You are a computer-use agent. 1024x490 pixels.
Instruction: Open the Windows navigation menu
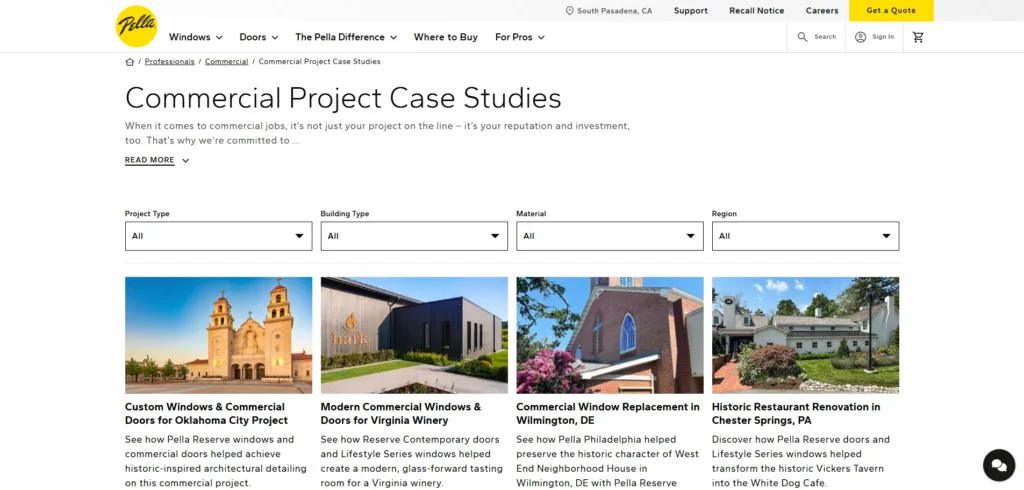[x=195, y=37]
